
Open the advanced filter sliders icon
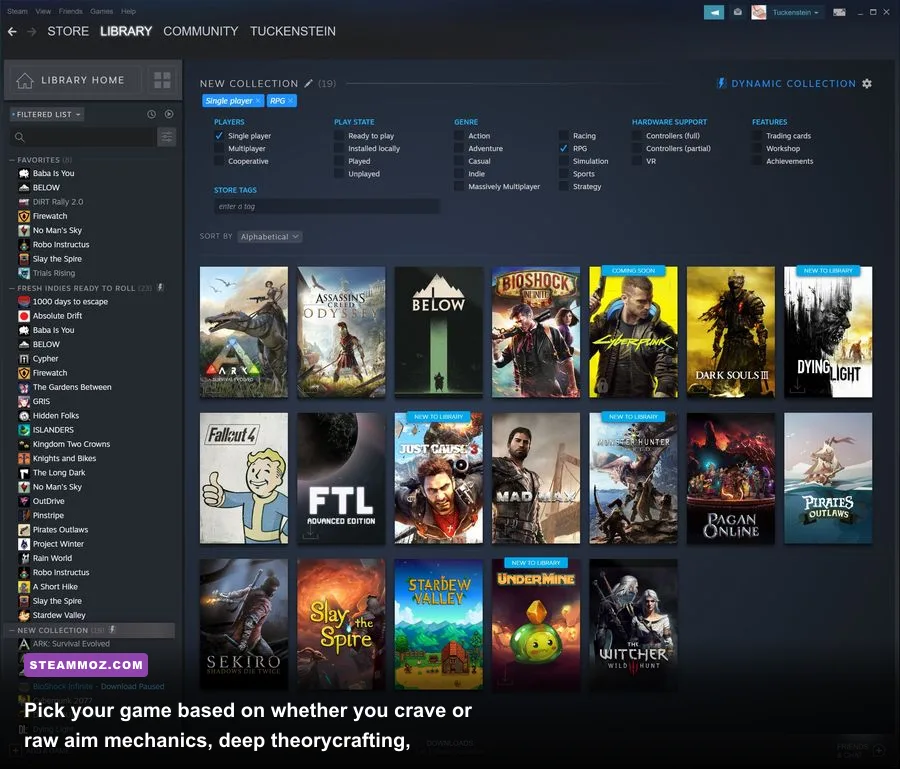pos(166,137)
